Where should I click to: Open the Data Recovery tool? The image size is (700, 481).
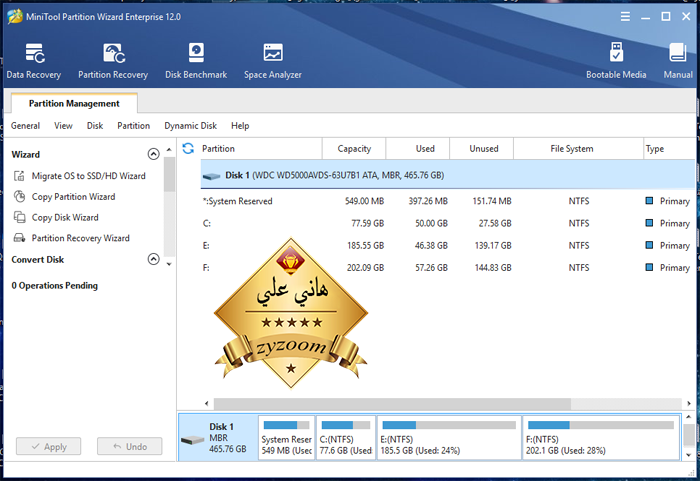(34, 61)
